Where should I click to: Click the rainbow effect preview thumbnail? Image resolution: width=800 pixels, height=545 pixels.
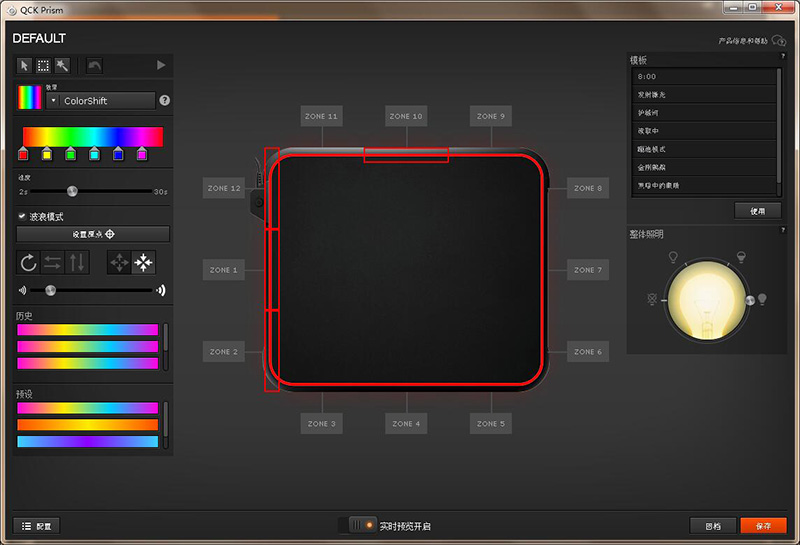[30, 97]
